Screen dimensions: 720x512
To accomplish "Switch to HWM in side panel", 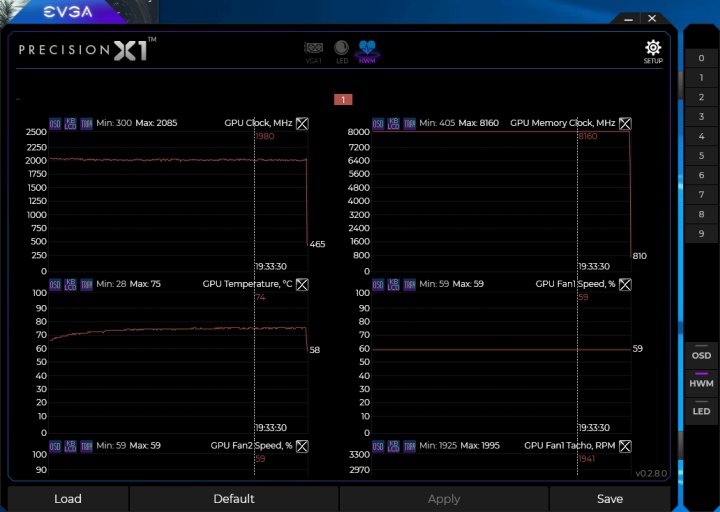I will [x=701, y=382].
